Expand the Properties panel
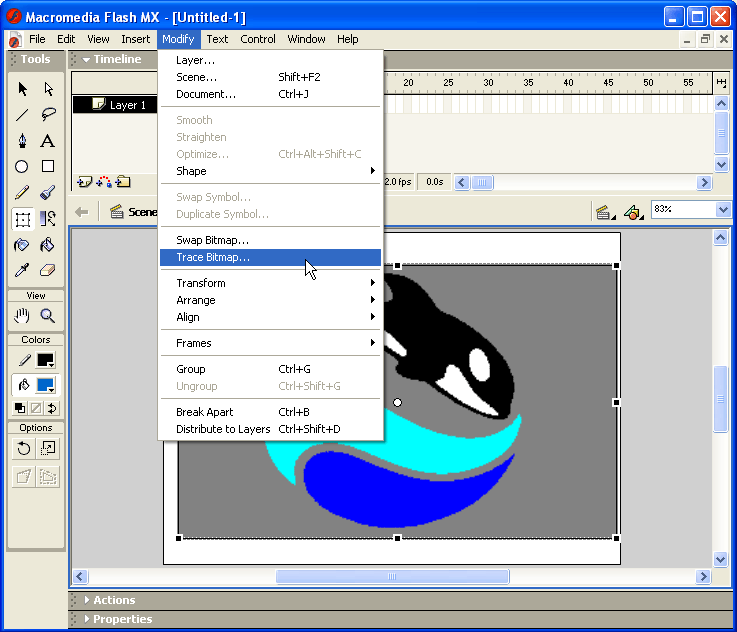Screen dimensions: 737x632 87,619
